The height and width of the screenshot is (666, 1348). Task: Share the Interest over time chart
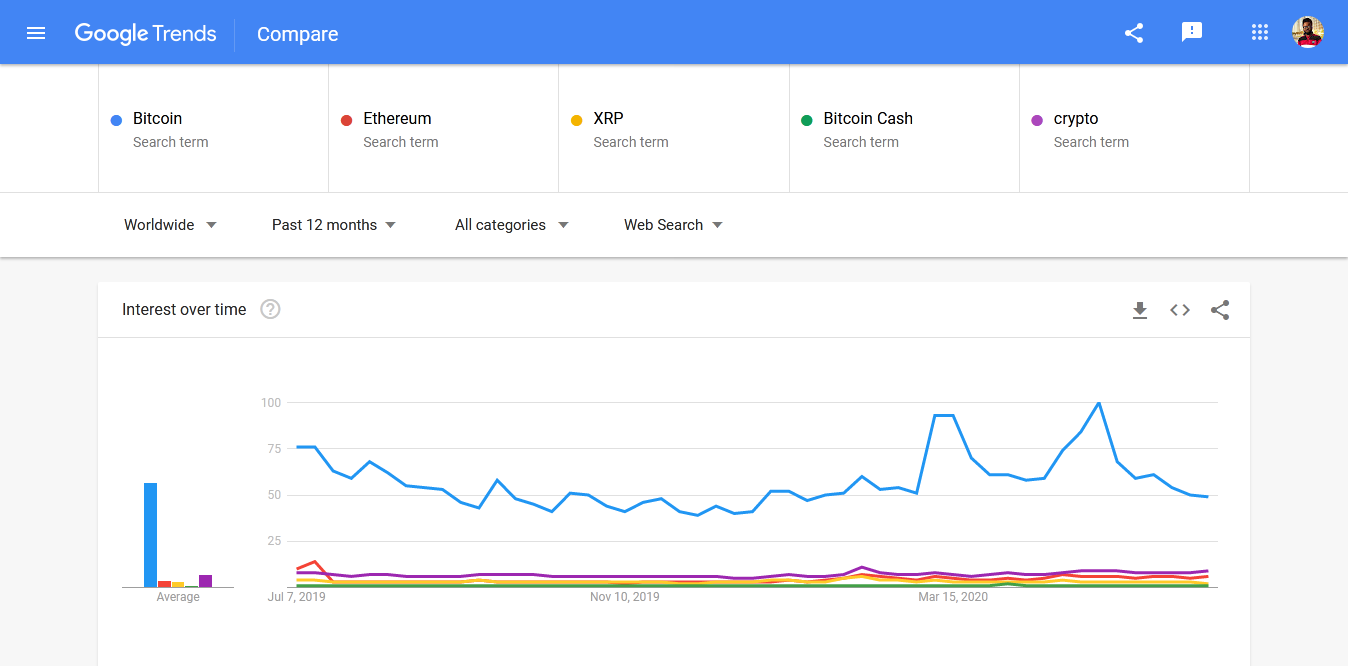point(1220,310)
